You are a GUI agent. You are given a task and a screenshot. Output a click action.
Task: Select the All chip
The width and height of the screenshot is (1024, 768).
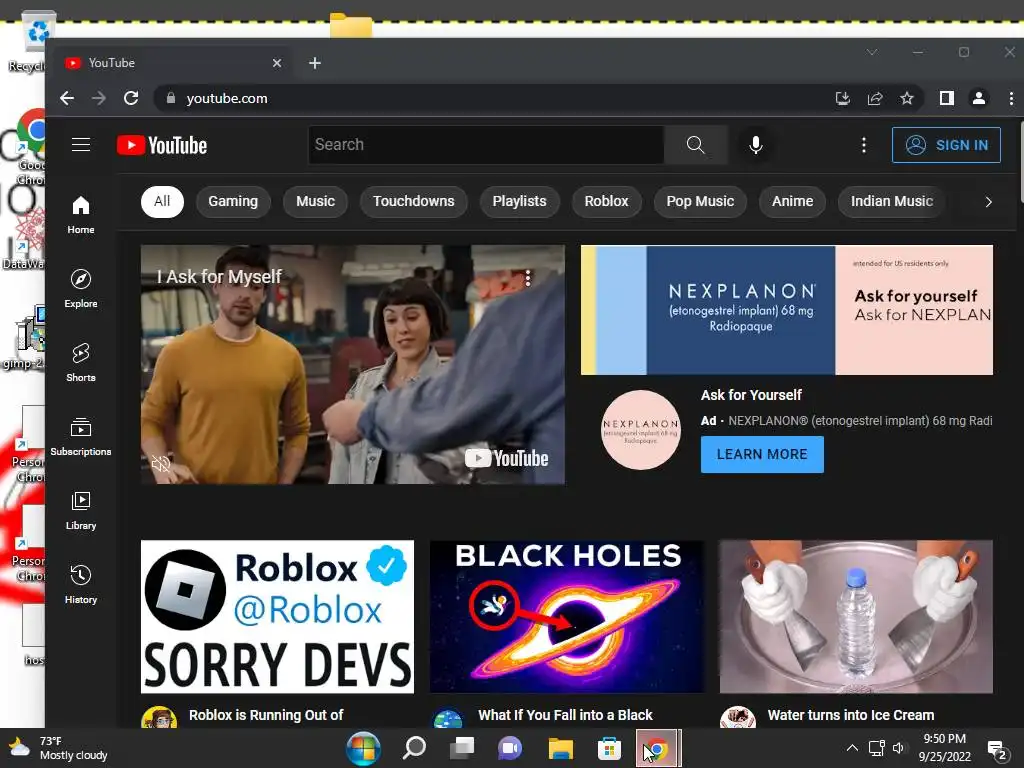click(x=162, y=201)
